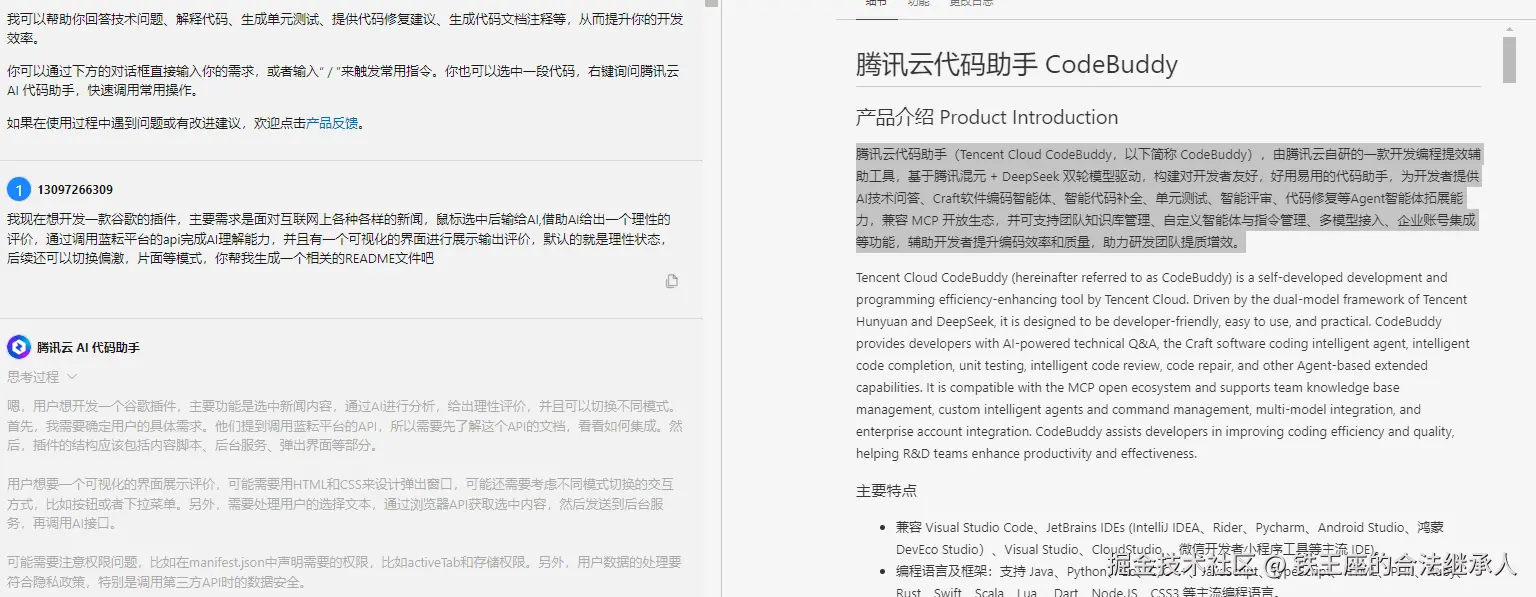Viewport: 1536px width, 597px height.
Task: Click the blue user avatar numbered 1
Action: 19,189
